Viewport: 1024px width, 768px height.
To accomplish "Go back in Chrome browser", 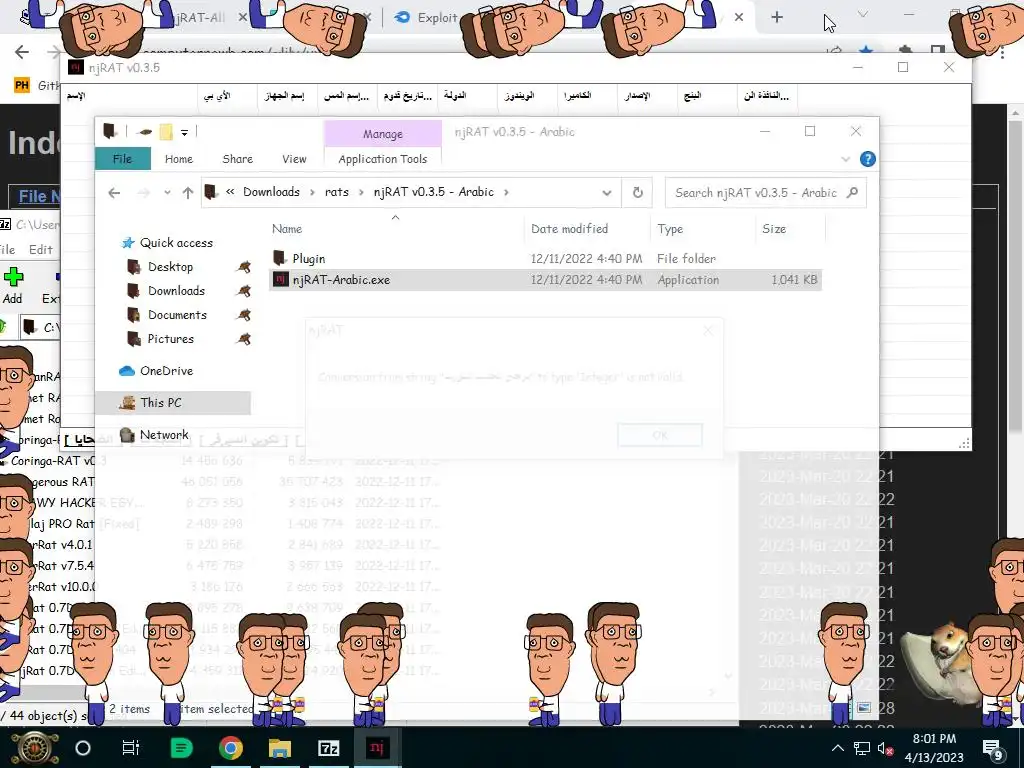I will pyautogui.click(x=22, y=52).
